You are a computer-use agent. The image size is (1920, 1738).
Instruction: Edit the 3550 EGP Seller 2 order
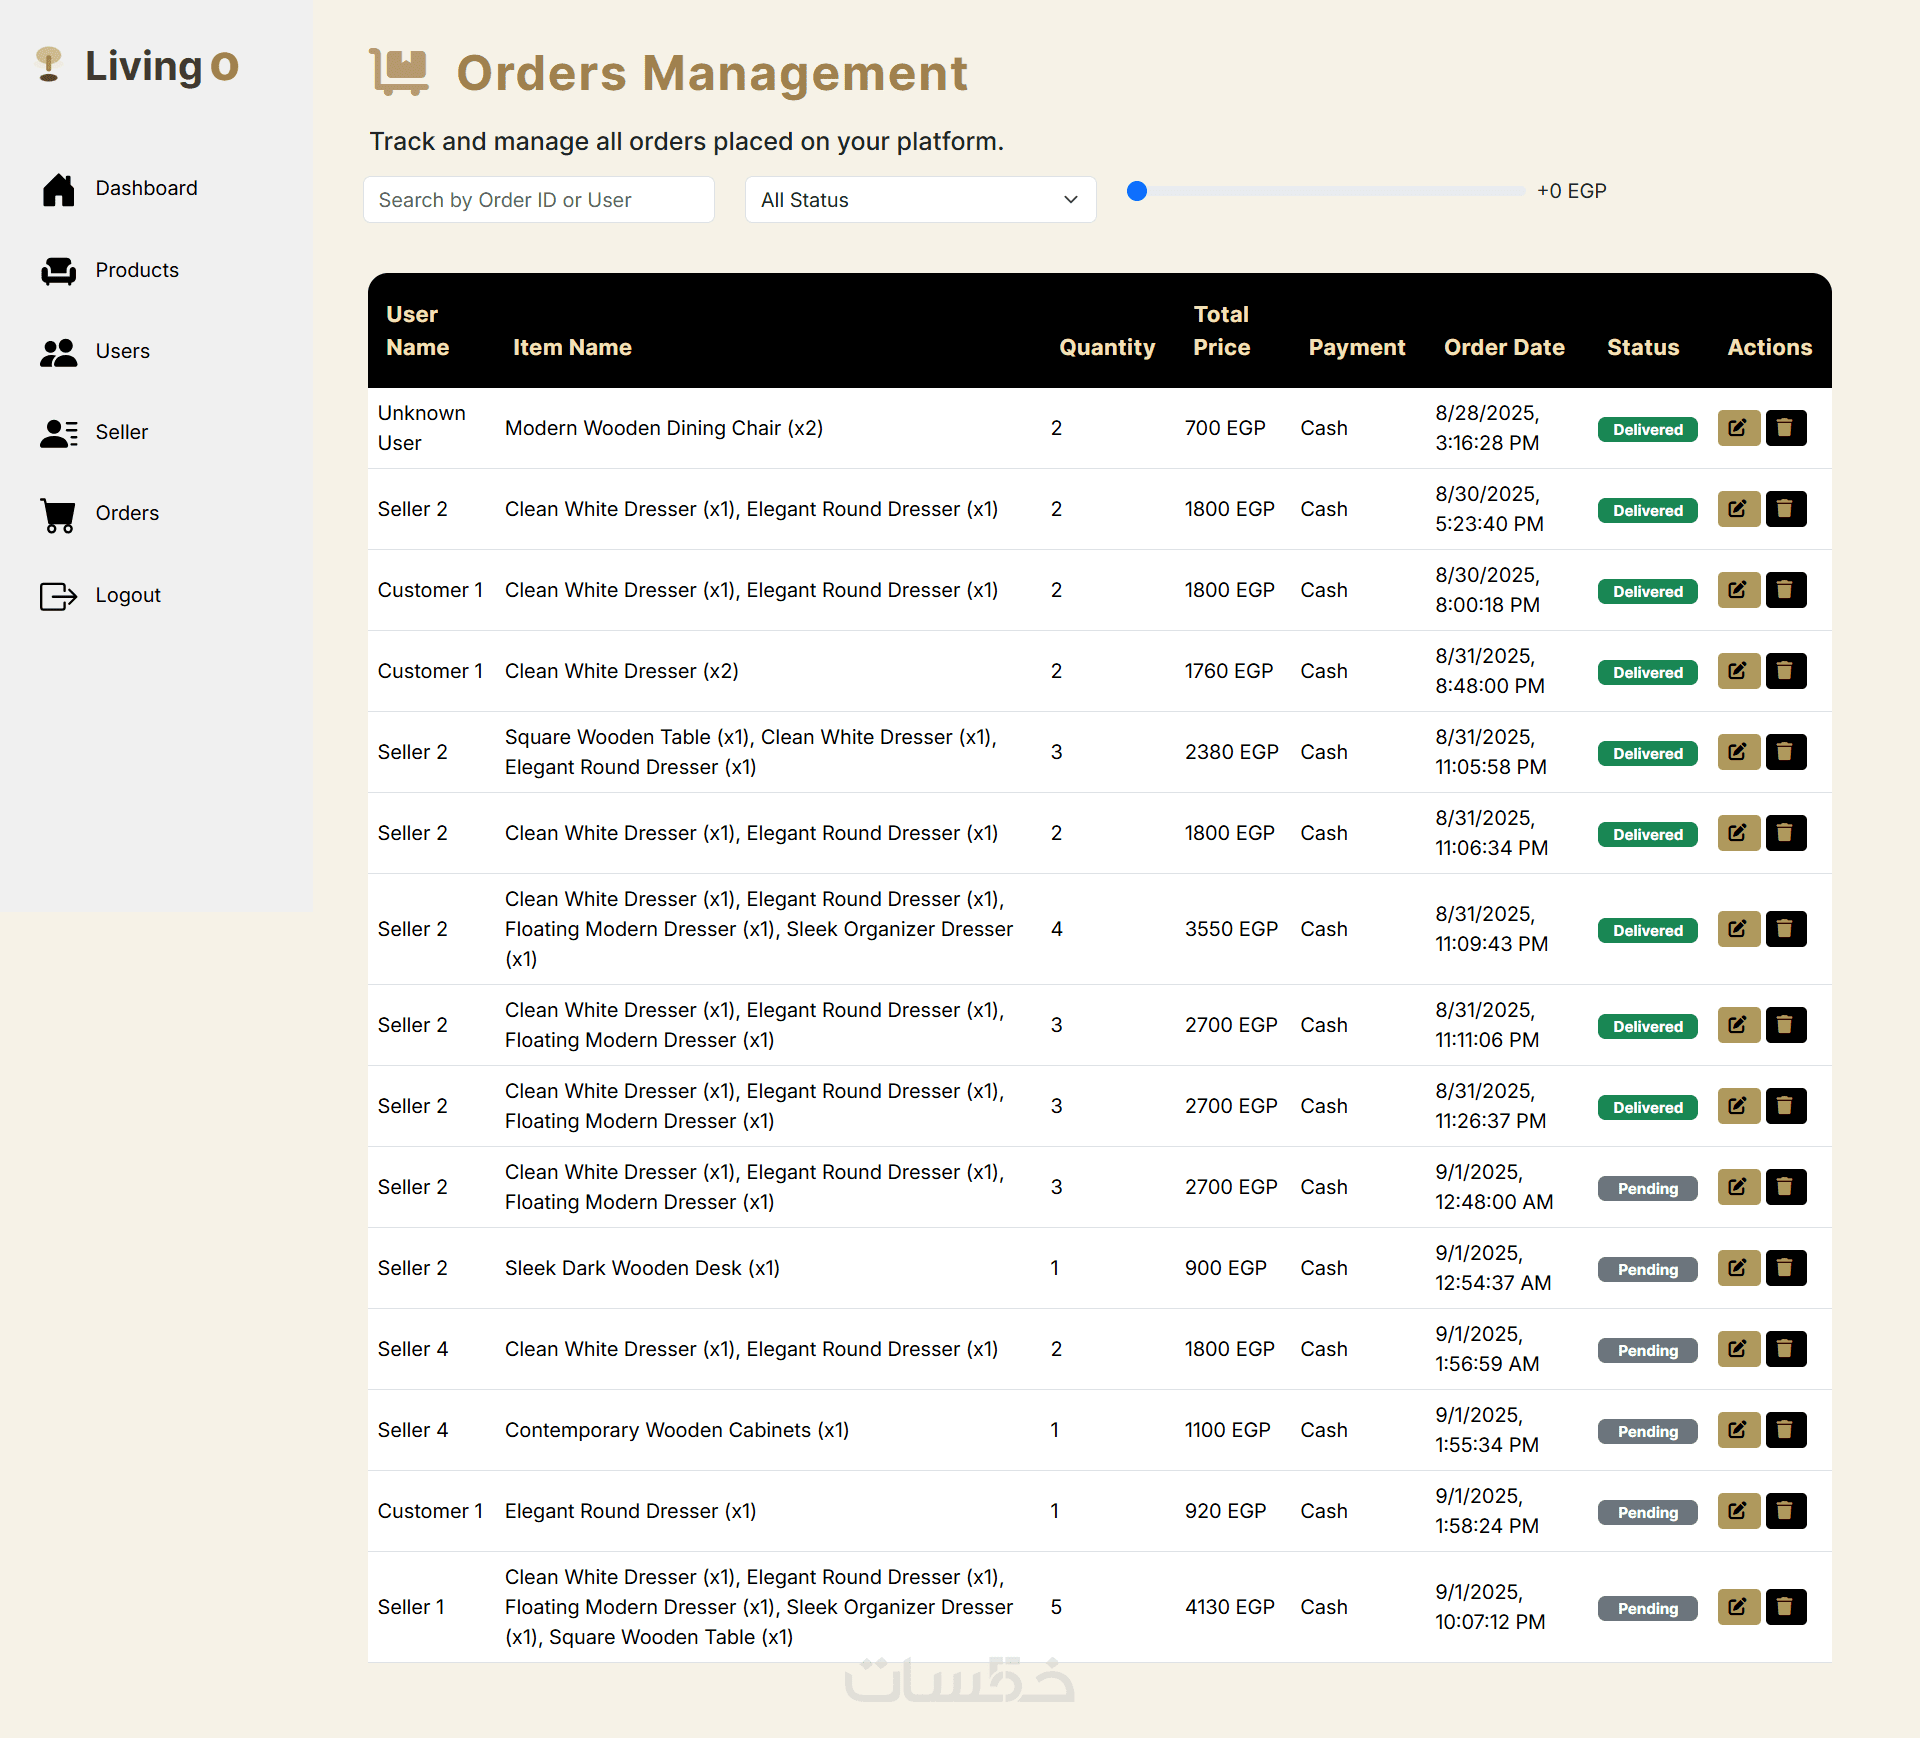coord(1738,929)
